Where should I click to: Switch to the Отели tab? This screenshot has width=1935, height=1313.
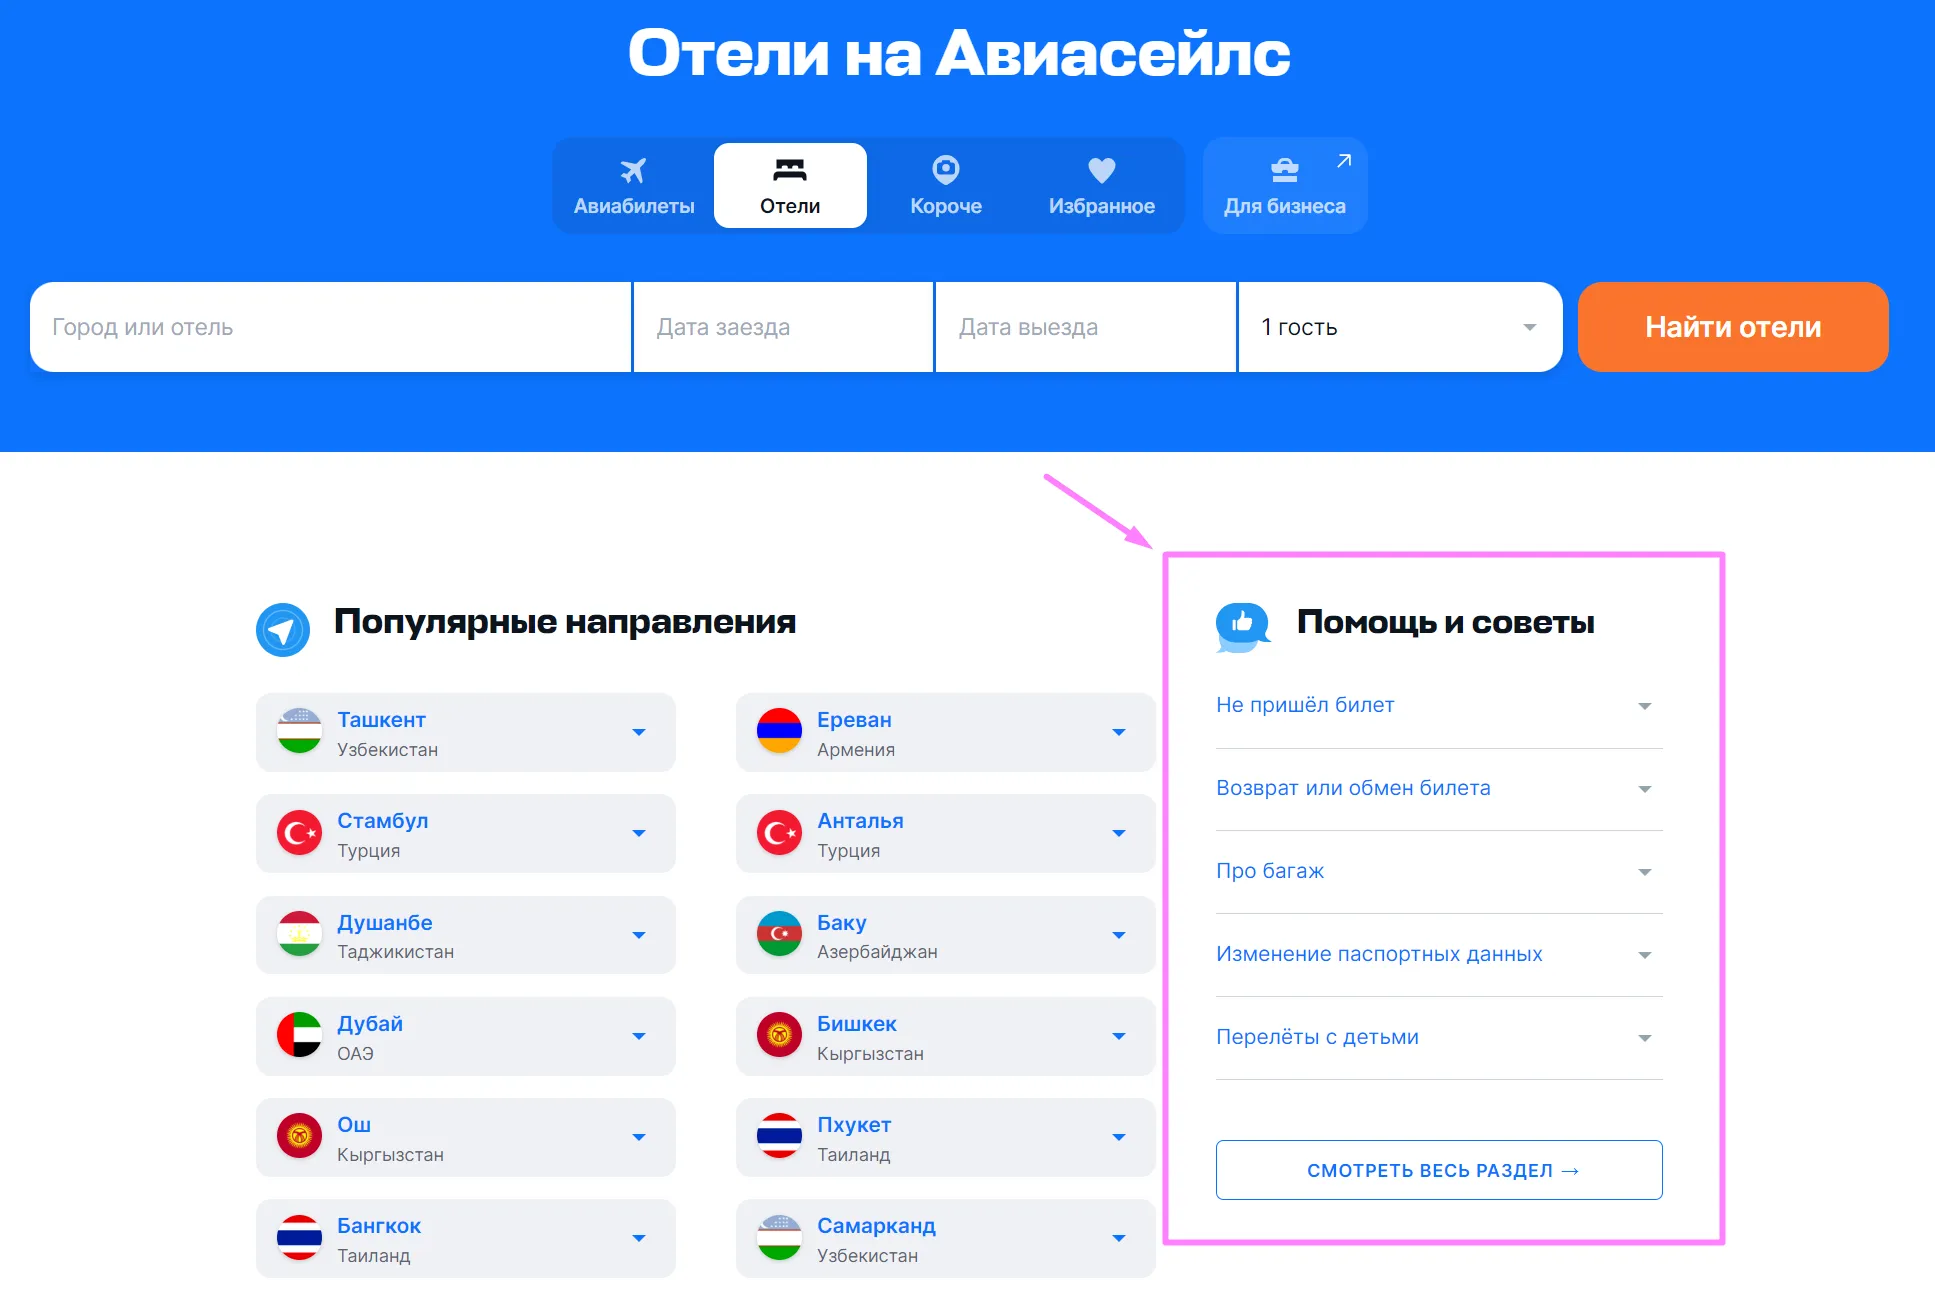[x=790, y=186]
